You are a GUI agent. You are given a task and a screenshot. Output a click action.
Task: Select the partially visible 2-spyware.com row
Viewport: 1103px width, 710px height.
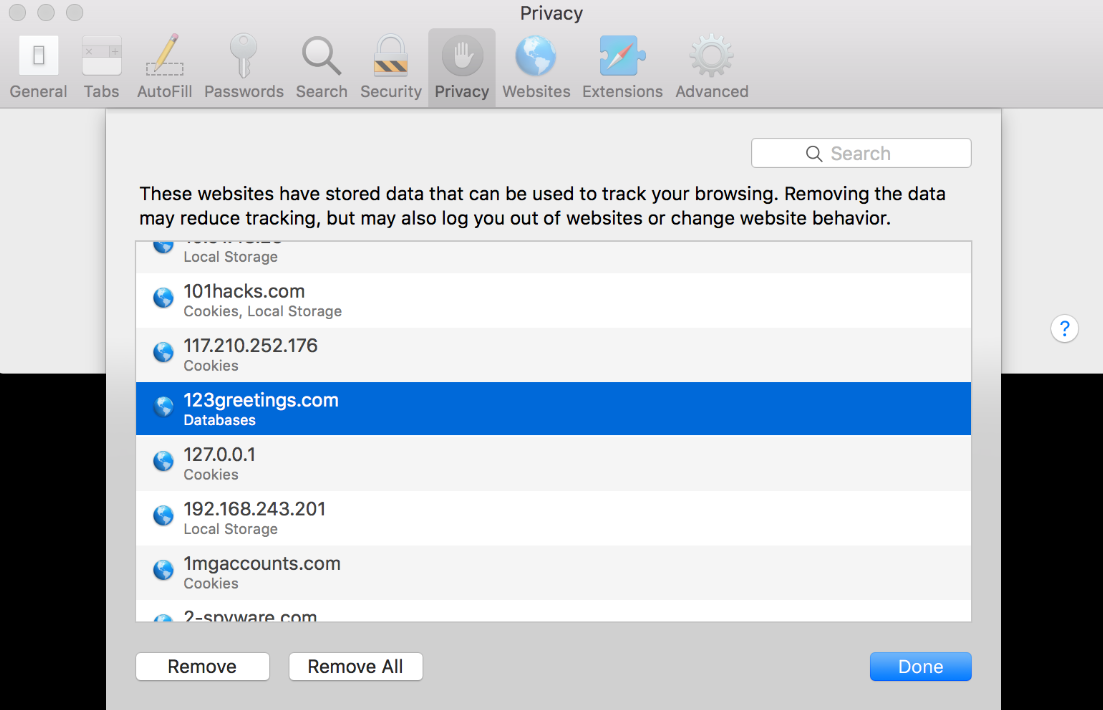click(x=554, y=610)
